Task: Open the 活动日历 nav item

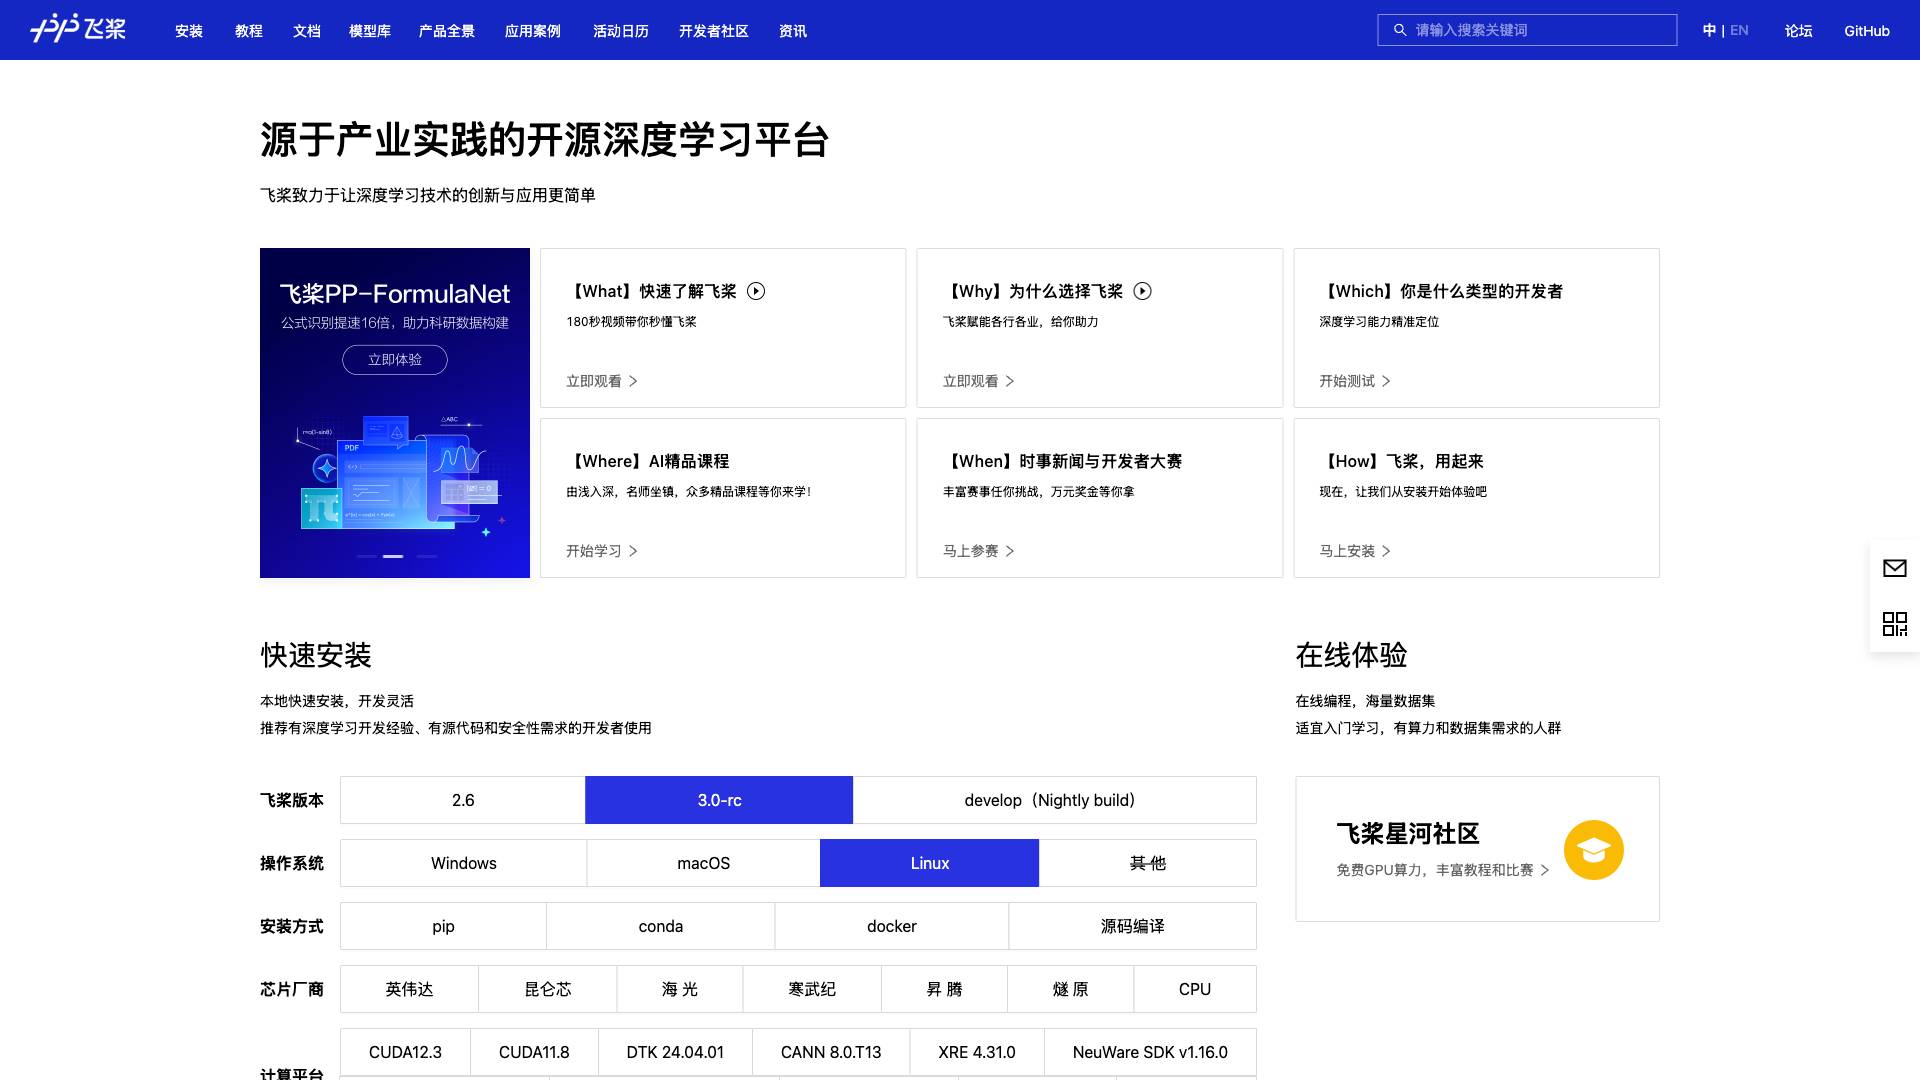Action: (x=621, y=31)
